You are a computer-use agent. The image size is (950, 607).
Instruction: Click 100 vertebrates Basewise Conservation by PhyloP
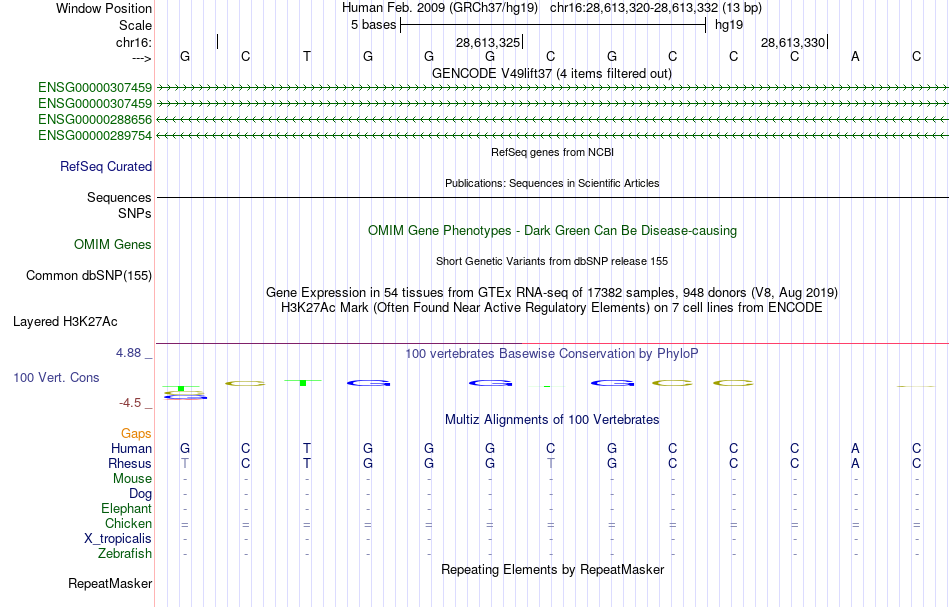[552, 353]
